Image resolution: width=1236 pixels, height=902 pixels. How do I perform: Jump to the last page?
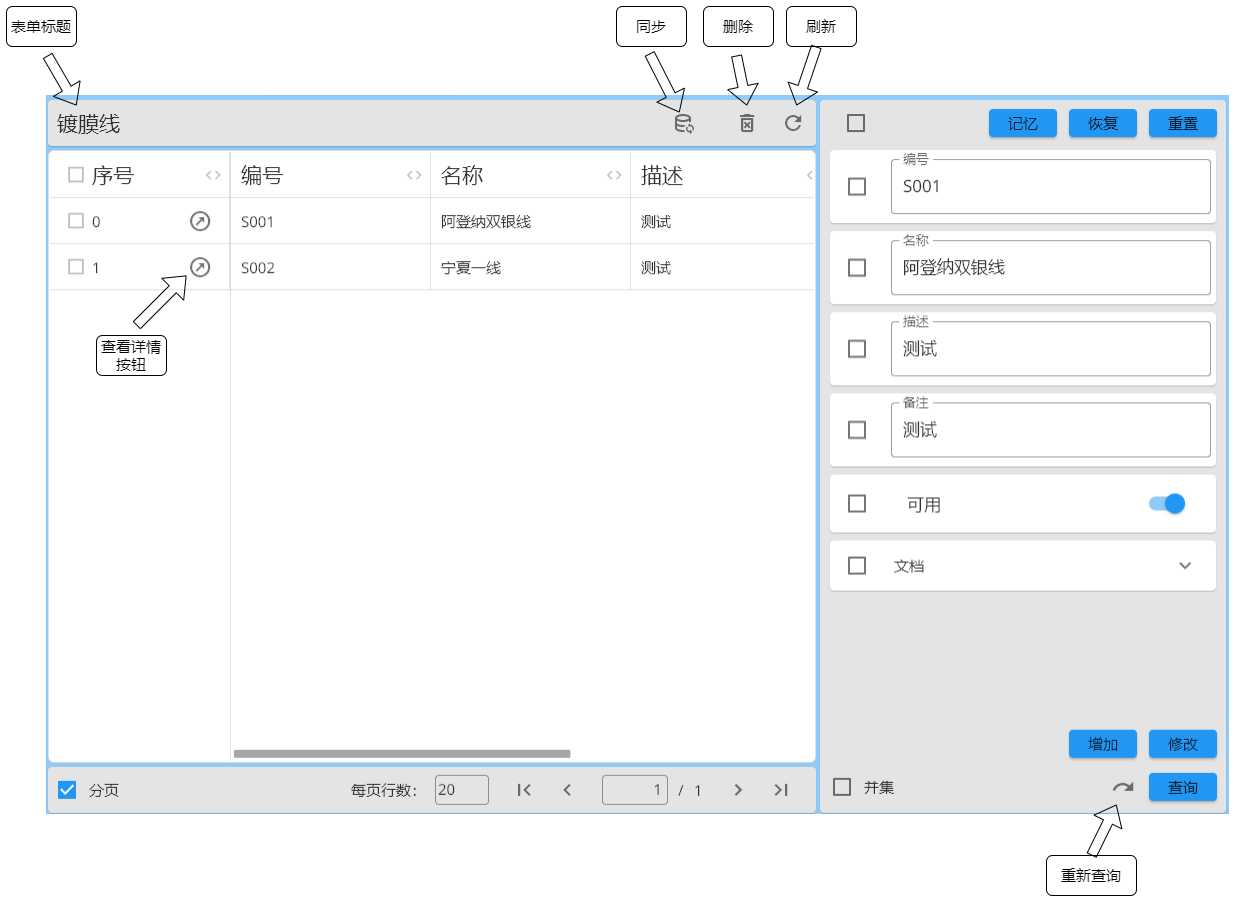[x=781, y=790]
